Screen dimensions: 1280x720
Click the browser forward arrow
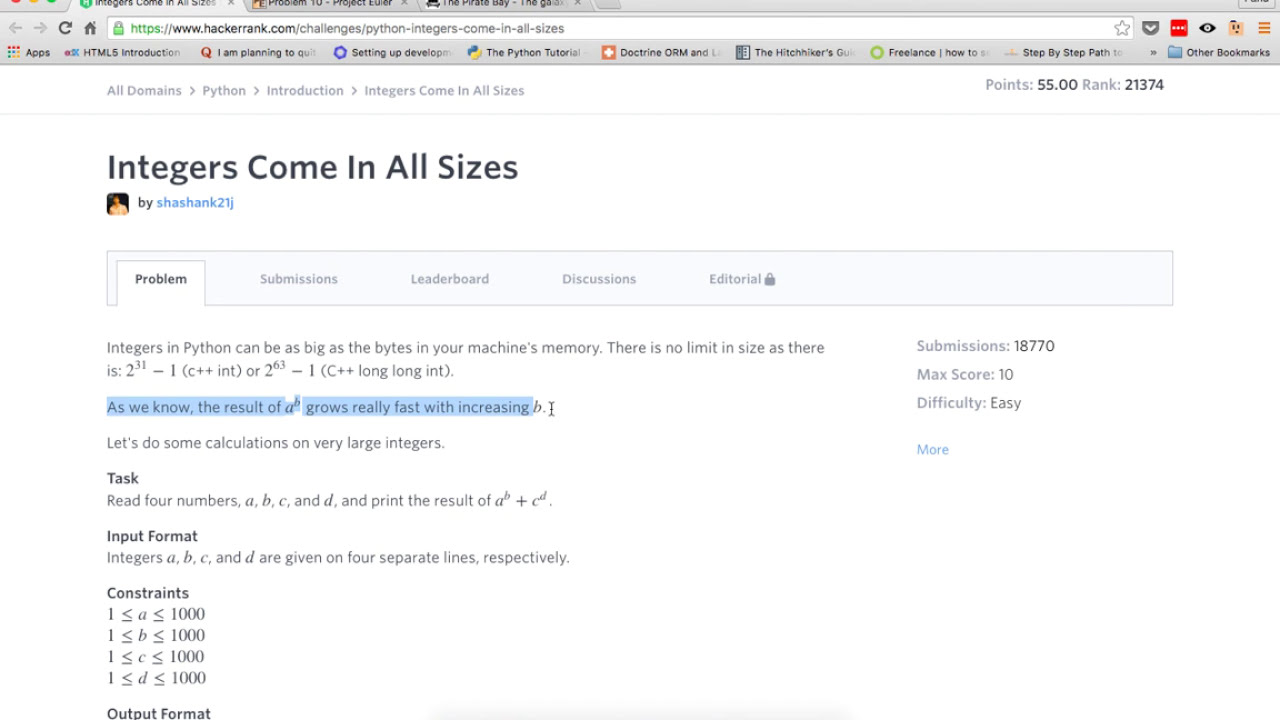pos(40,28)
